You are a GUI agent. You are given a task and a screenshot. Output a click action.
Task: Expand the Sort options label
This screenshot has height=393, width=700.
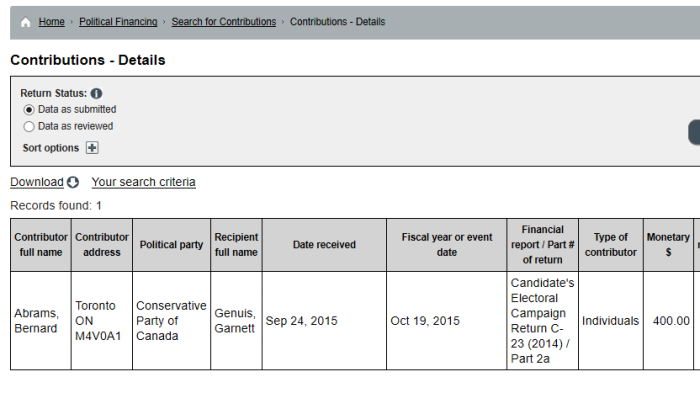pyautogui.click(x=51, y=148)
